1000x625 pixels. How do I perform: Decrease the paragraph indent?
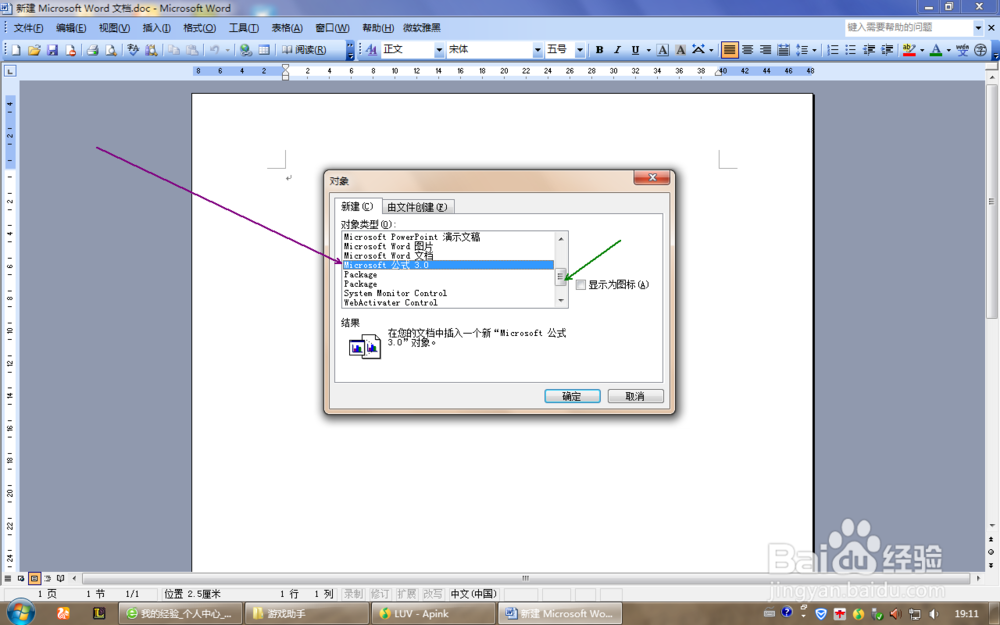(869, 50)
